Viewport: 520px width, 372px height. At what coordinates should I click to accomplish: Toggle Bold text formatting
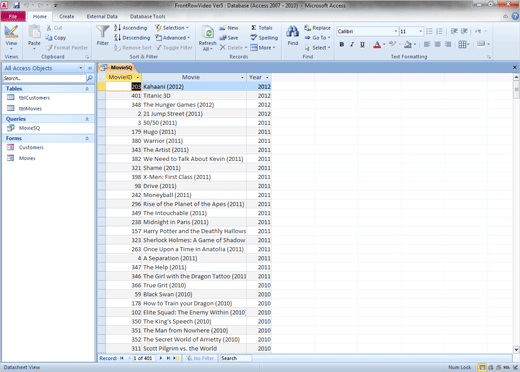[x=342, y=44]
